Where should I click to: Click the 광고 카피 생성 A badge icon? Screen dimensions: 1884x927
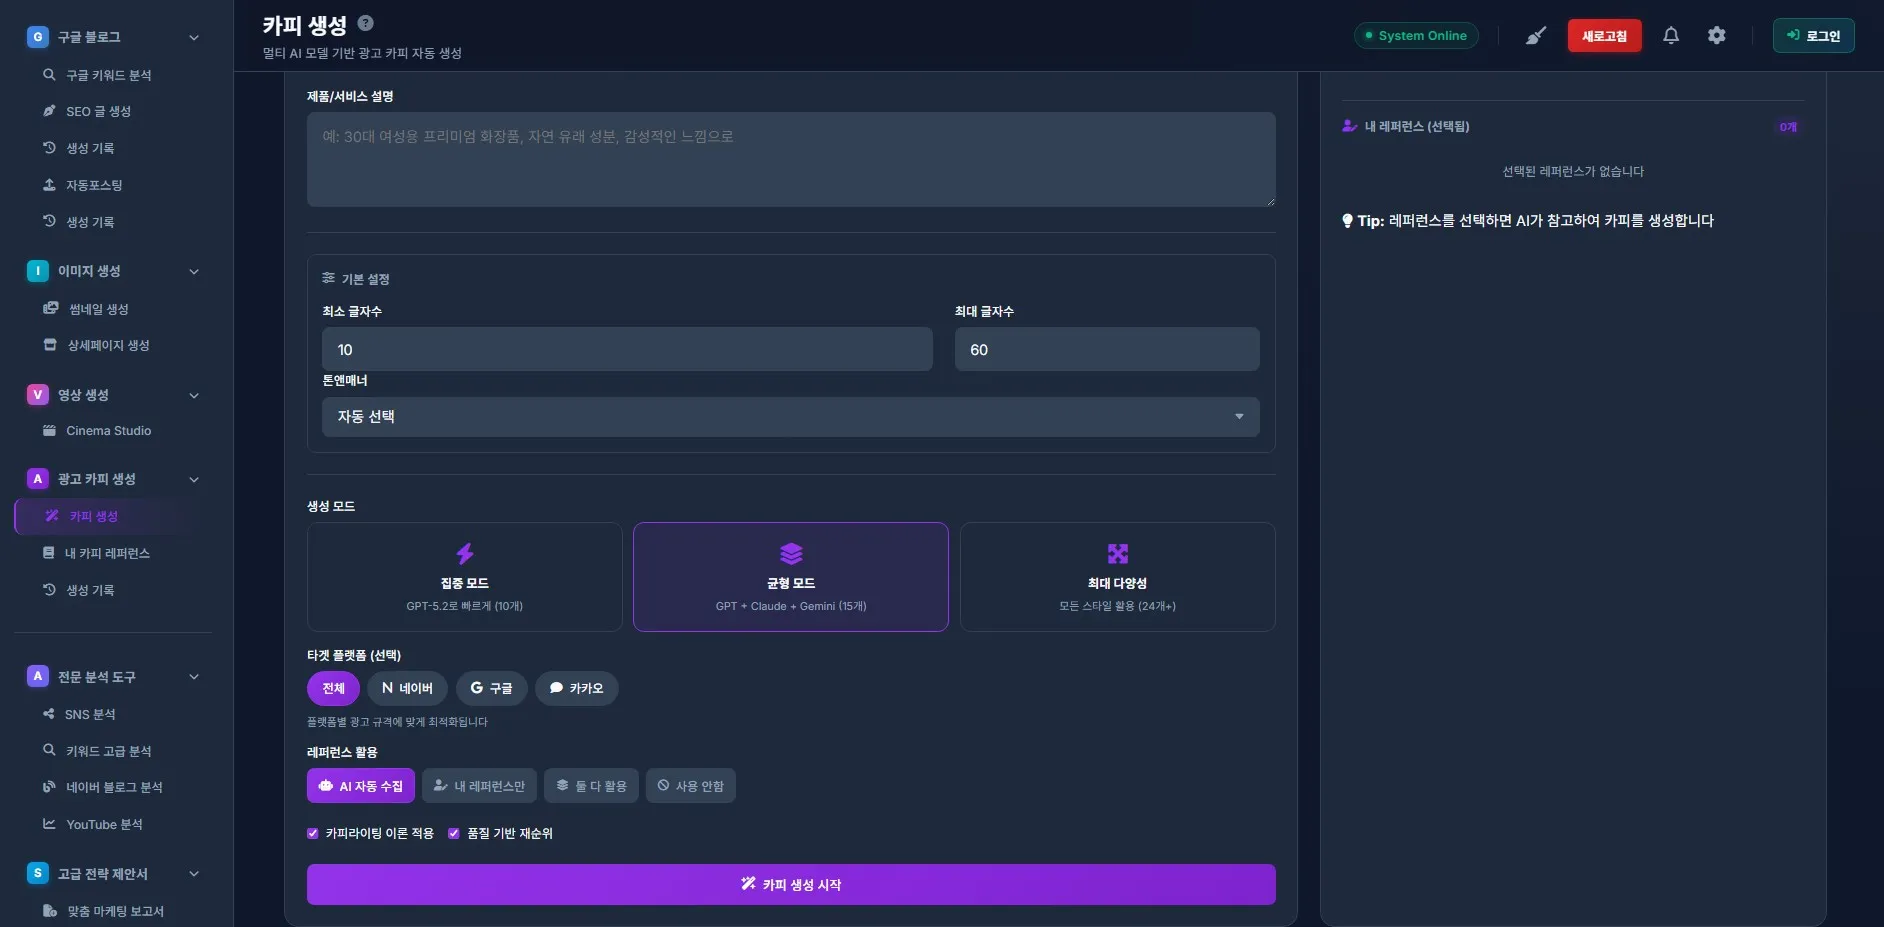38,479
